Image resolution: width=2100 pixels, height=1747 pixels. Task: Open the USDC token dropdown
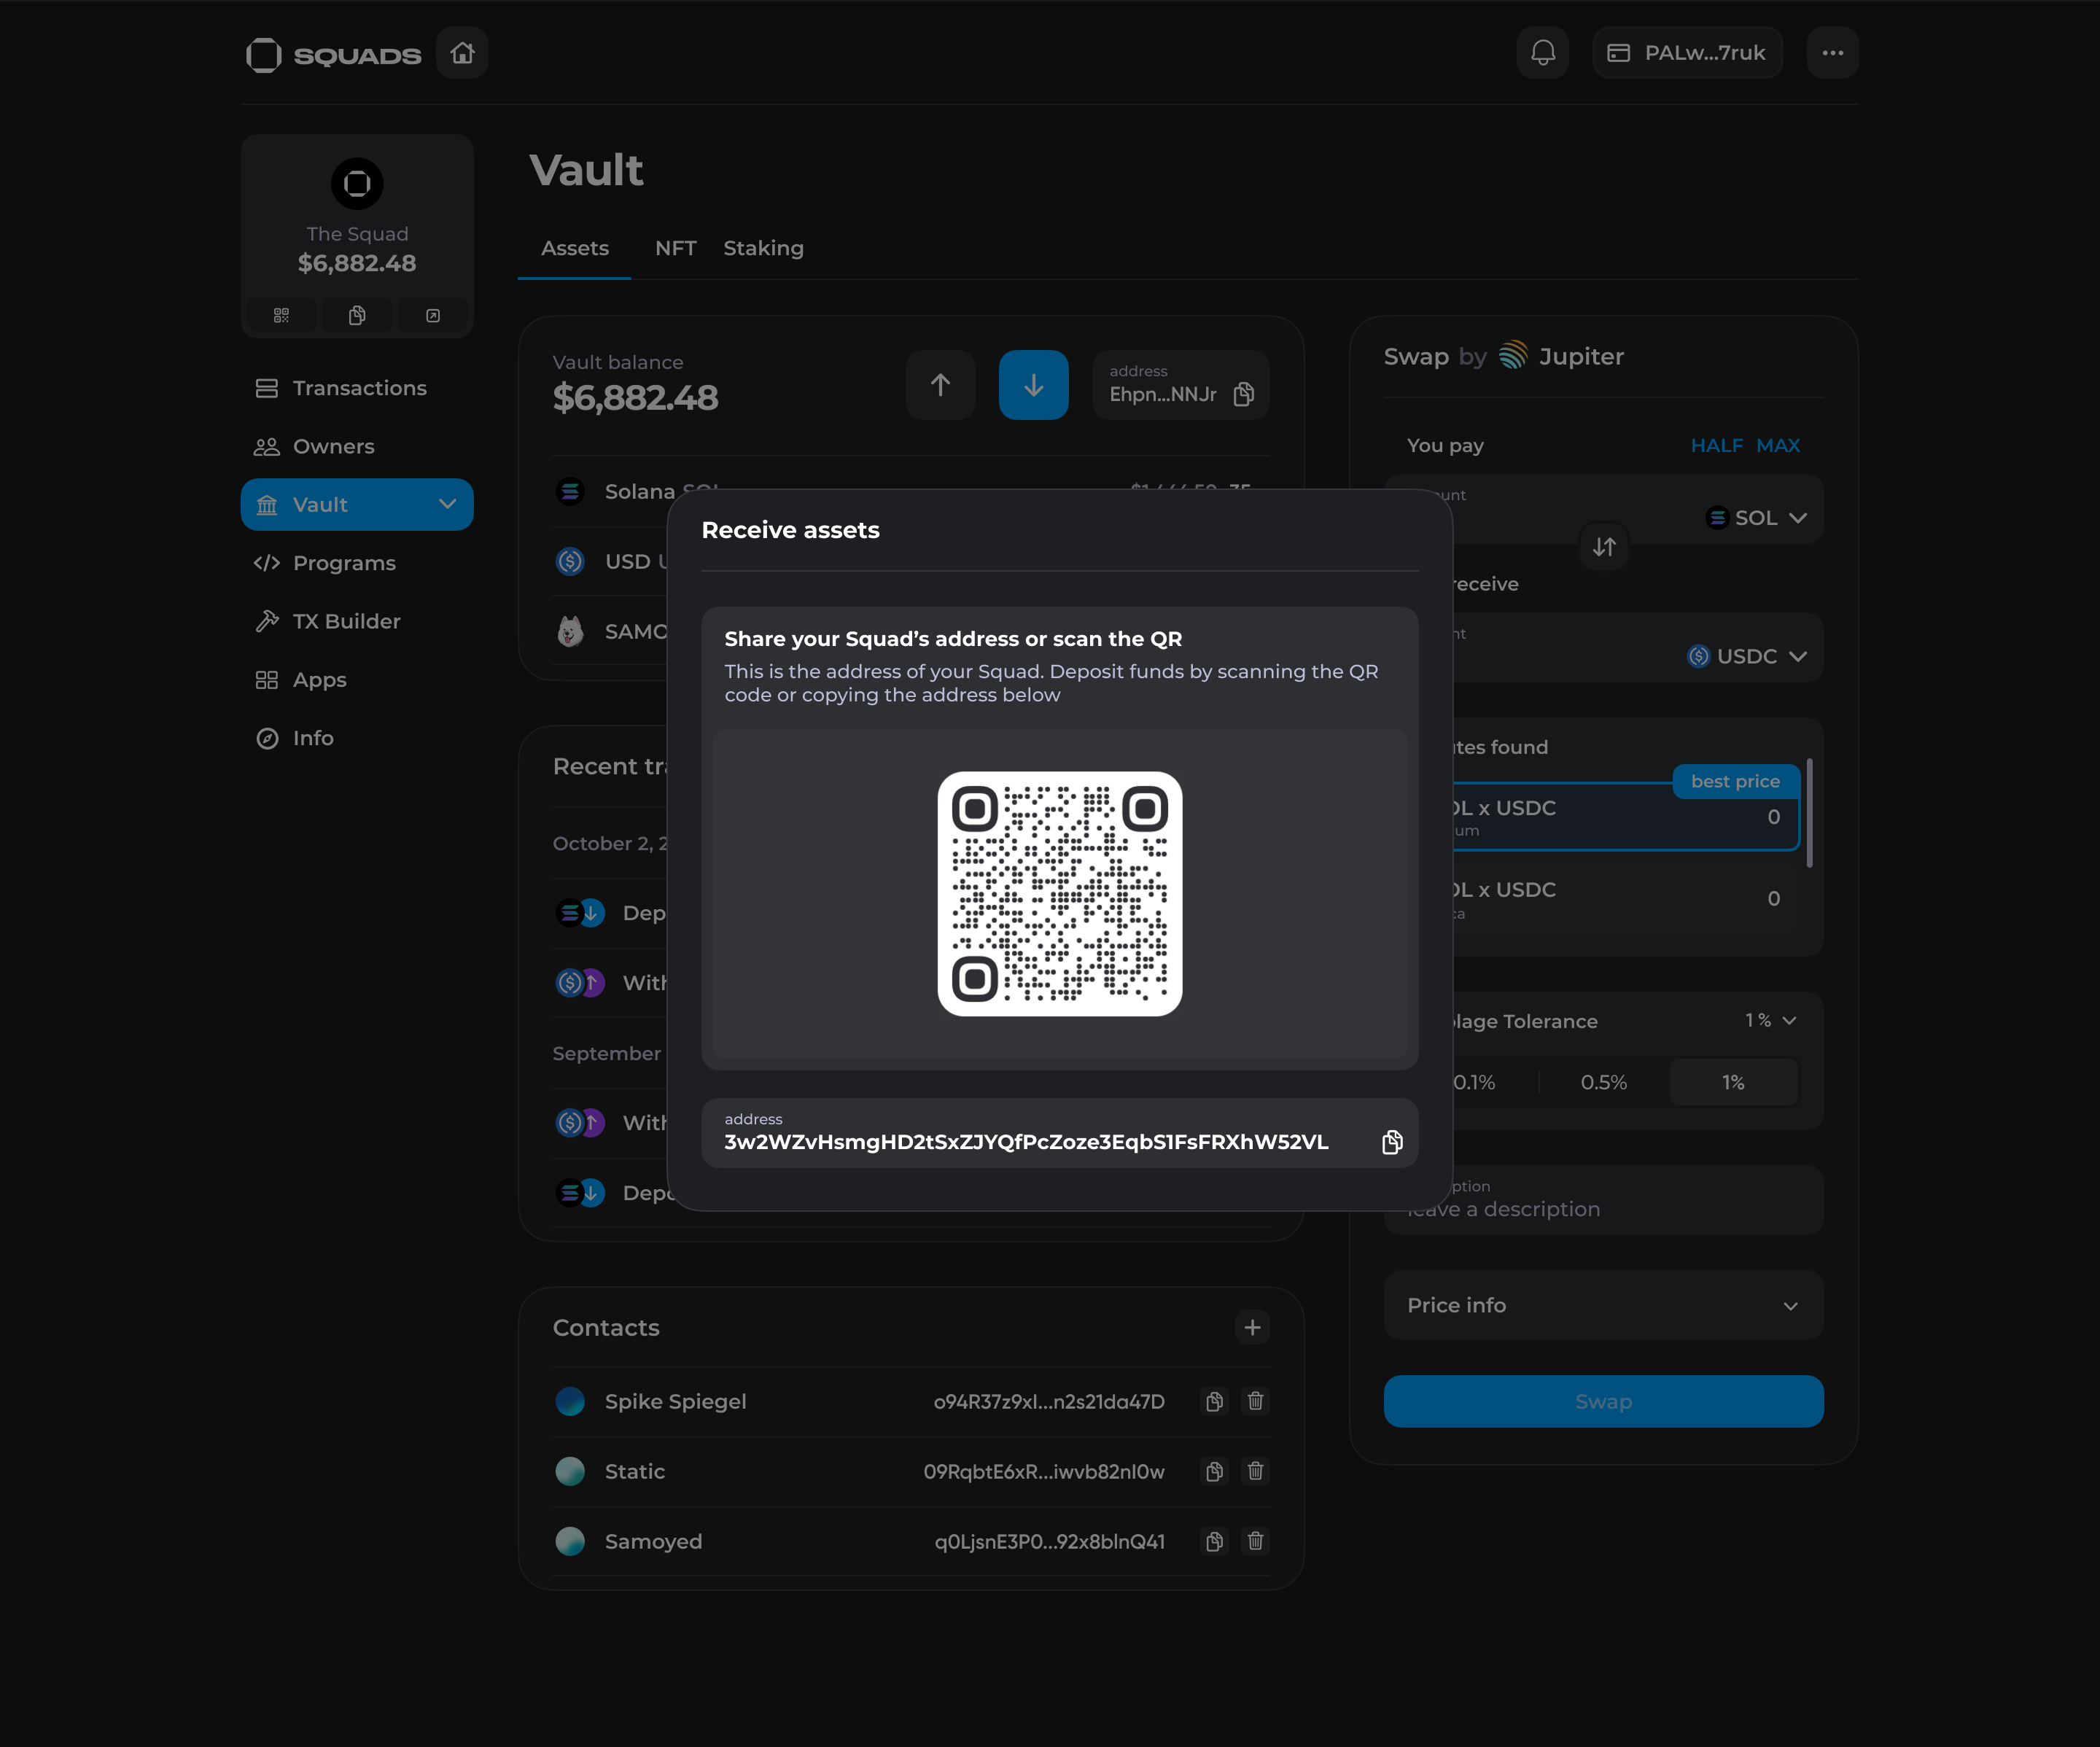click(1748, 656)
